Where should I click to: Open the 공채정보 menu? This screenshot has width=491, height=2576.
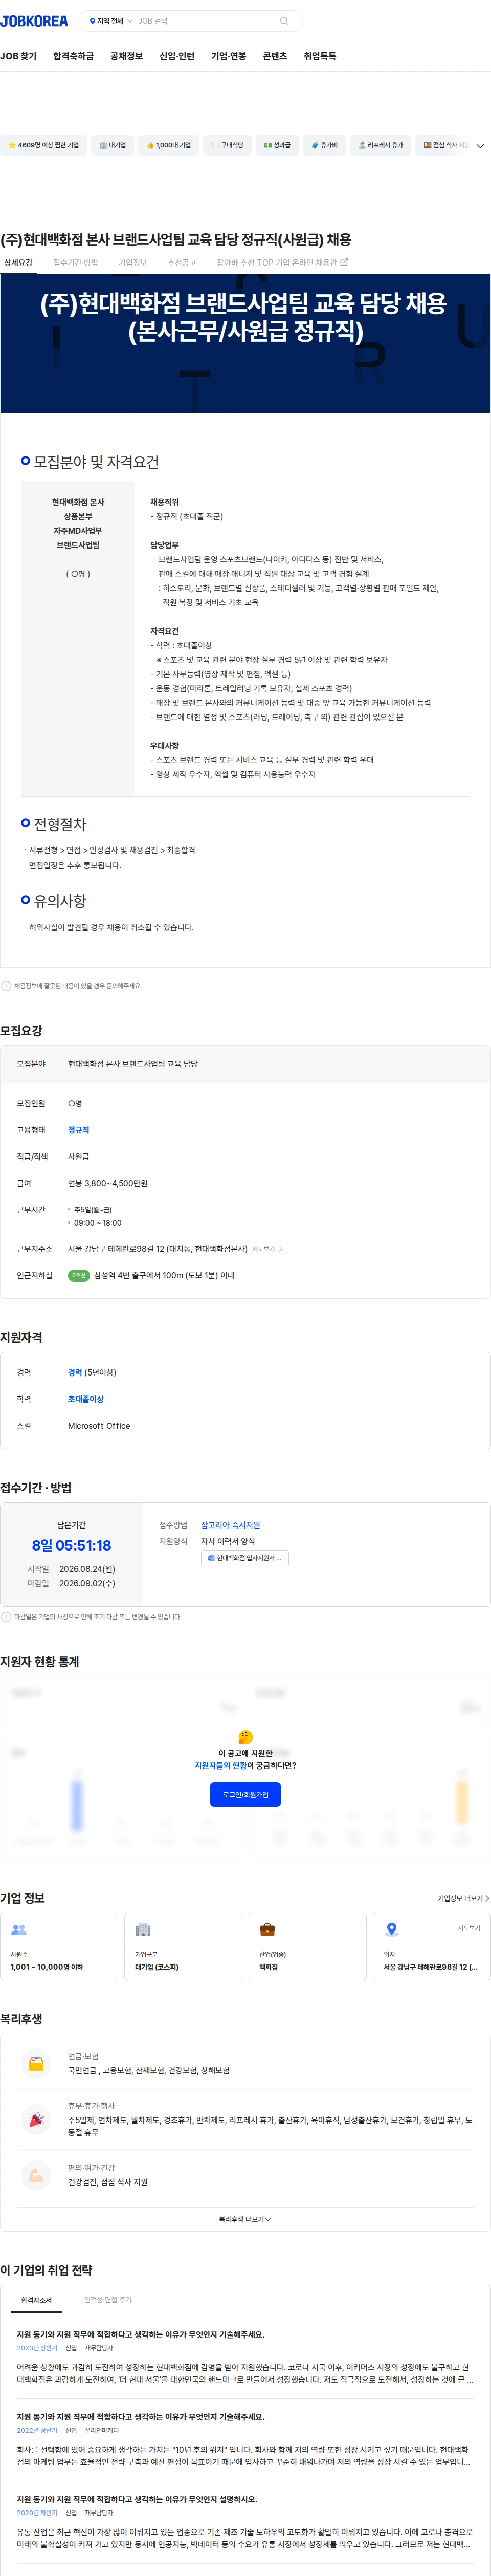point(126,56)
